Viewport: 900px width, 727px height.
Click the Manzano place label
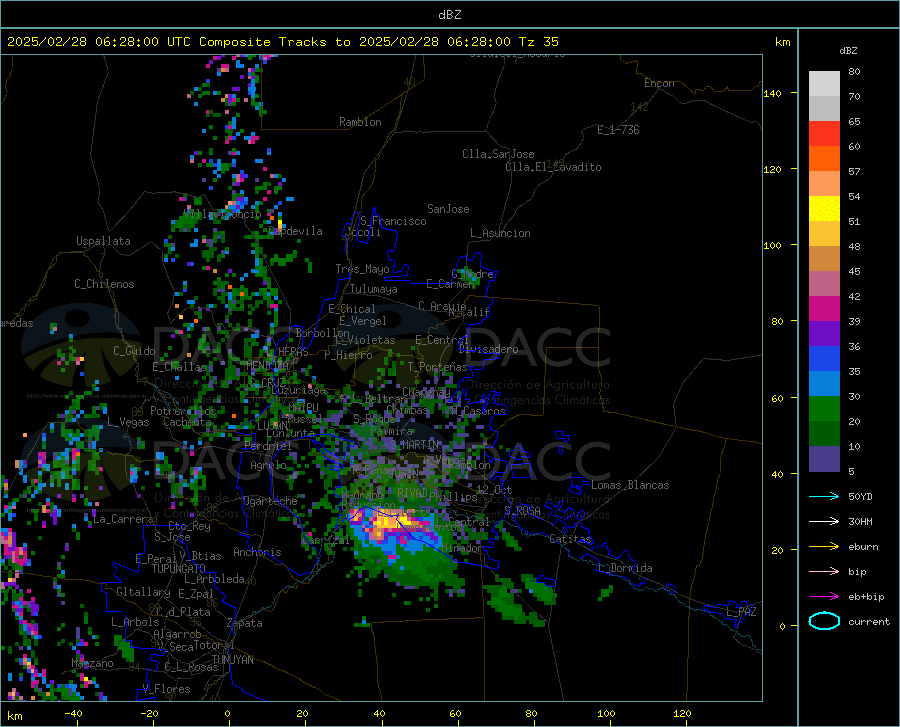click(x=92, y=663)
